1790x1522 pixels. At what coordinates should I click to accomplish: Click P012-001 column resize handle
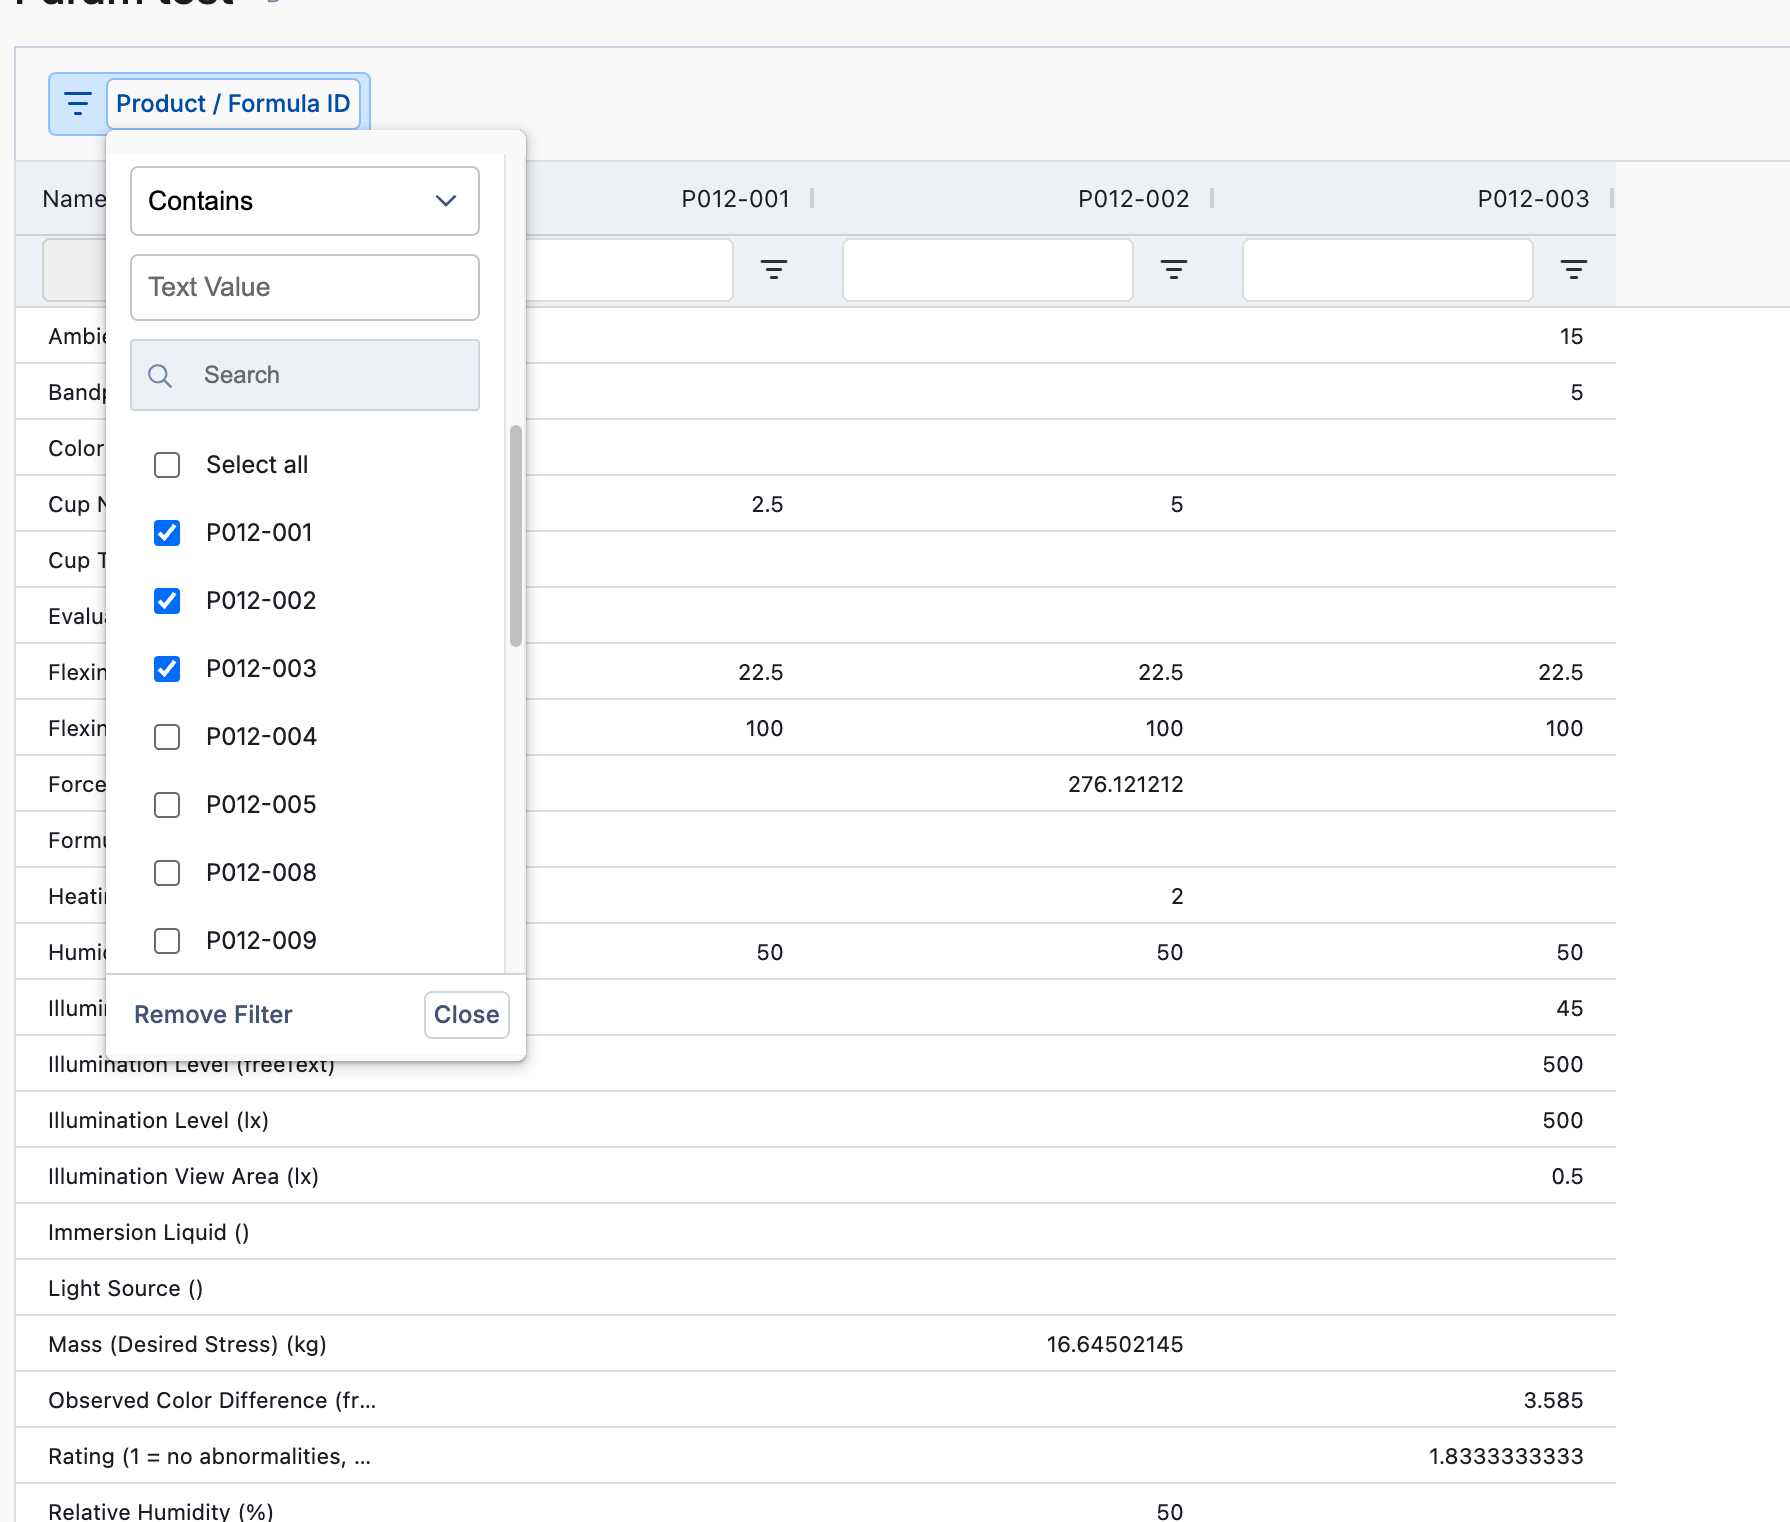click(812, 199)
